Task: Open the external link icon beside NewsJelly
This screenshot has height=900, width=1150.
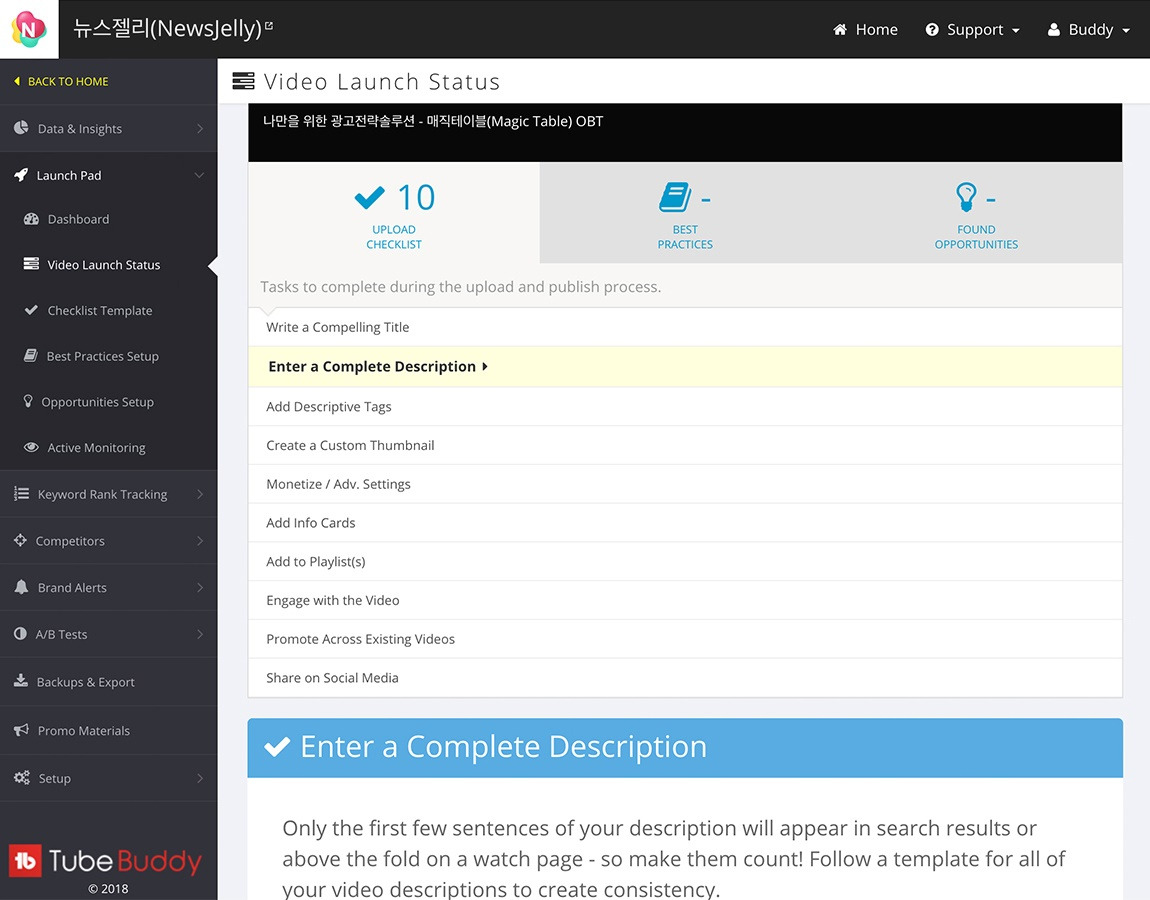Action: (269, 26)
